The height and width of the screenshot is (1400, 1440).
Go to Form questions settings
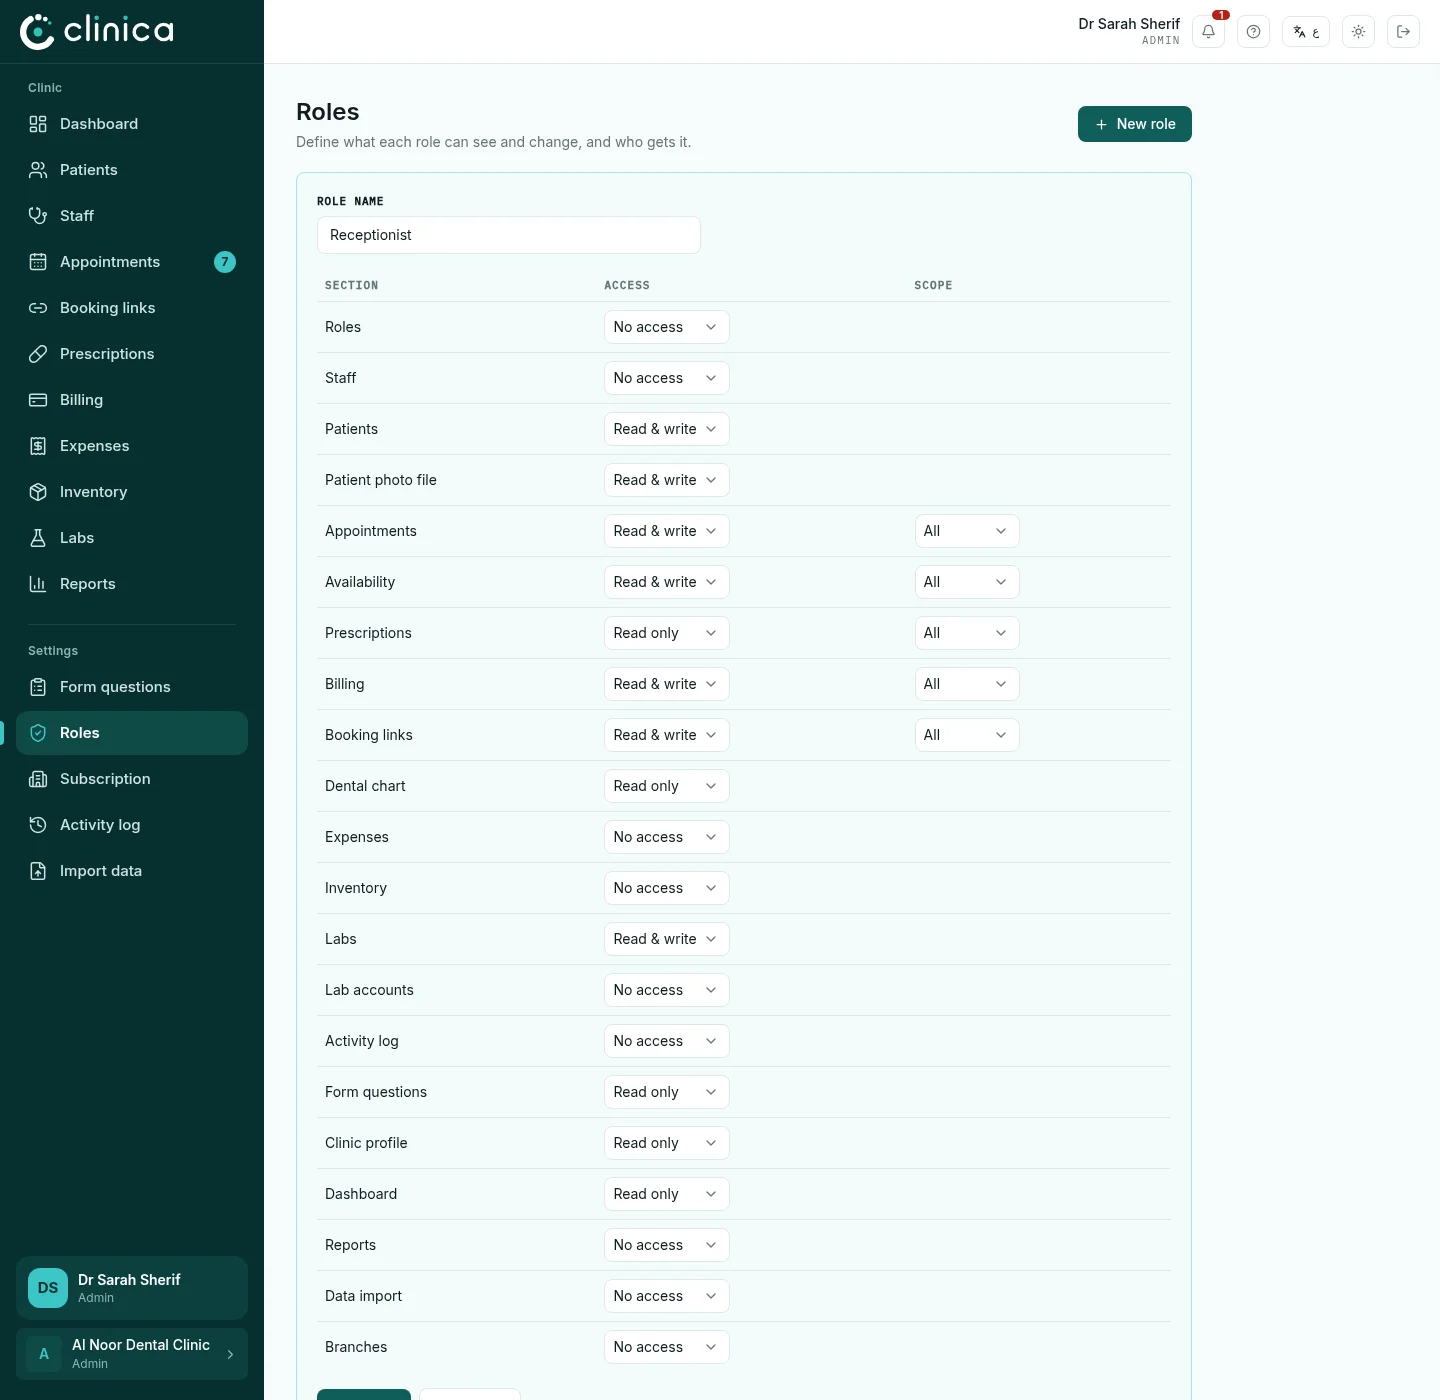click(x=132, y=687)
